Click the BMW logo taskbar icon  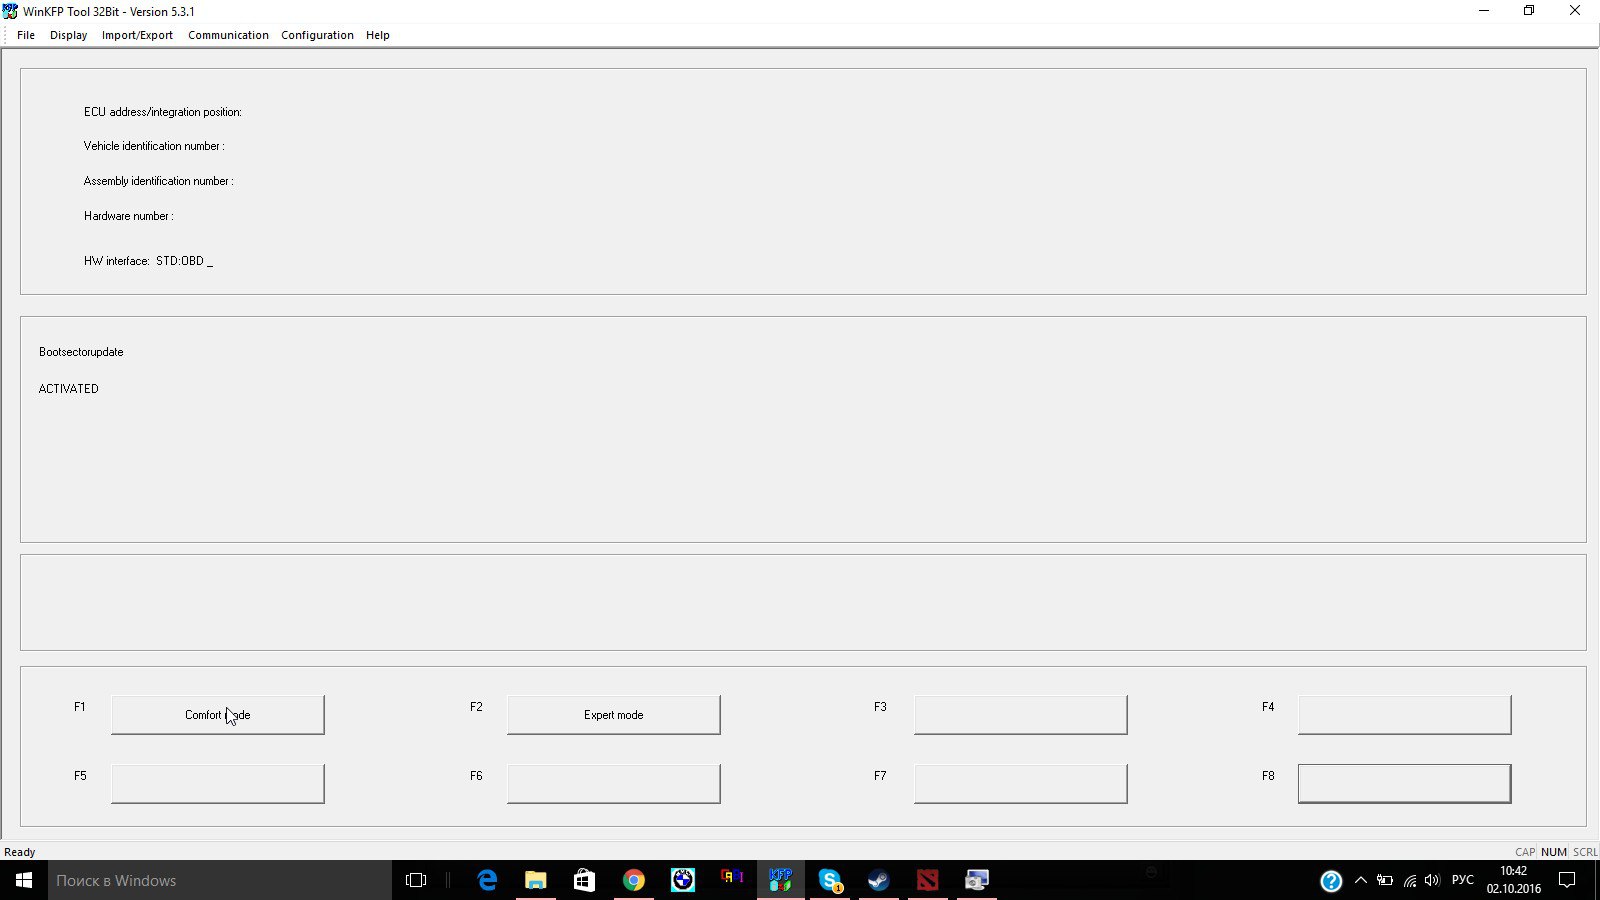point(683,880)
